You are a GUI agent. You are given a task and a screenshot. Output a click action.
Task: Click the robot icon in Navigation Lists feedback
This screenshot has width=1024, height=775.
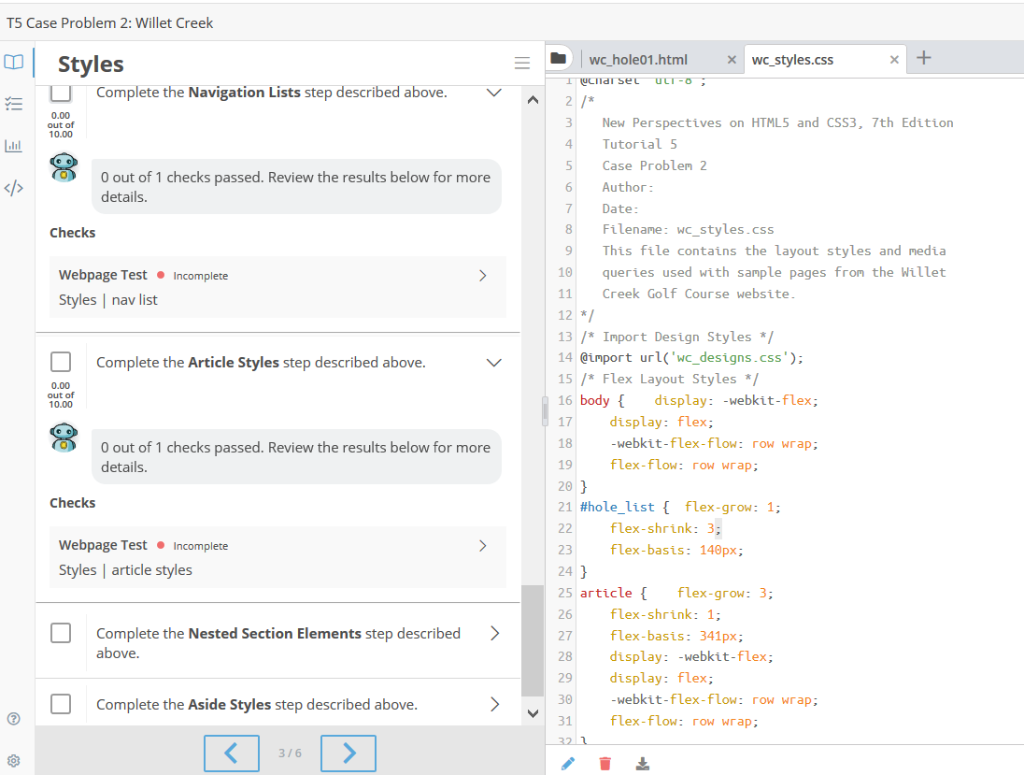(64, 168)
